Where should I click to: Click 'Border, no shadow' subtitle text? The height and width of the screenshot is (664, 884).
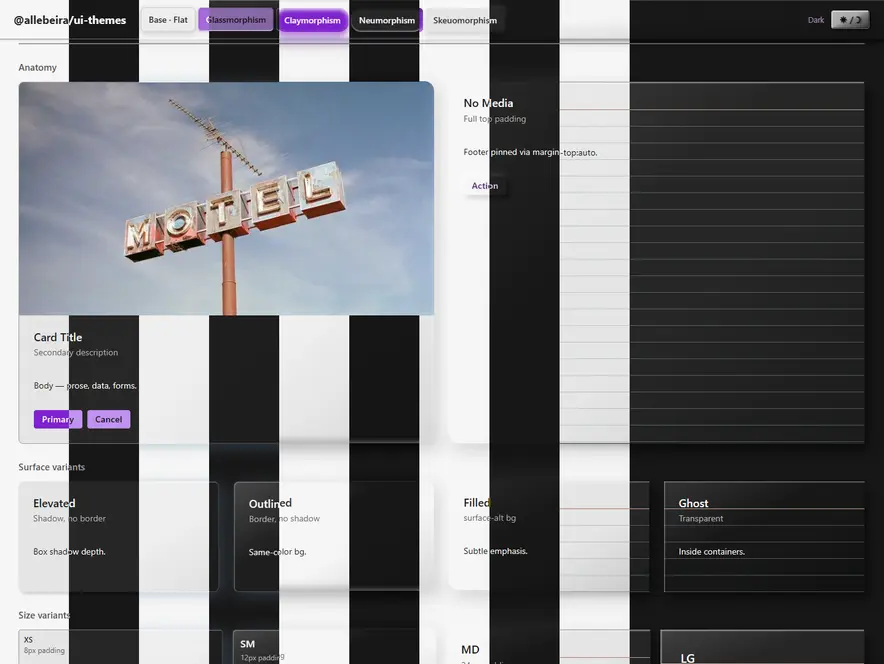284,518
